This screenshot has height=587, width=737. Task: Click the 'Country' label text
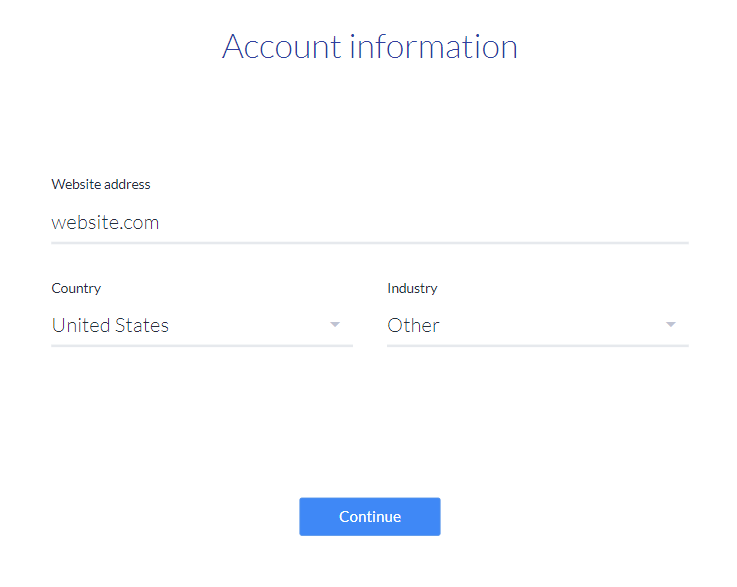[x=76, y=288]
